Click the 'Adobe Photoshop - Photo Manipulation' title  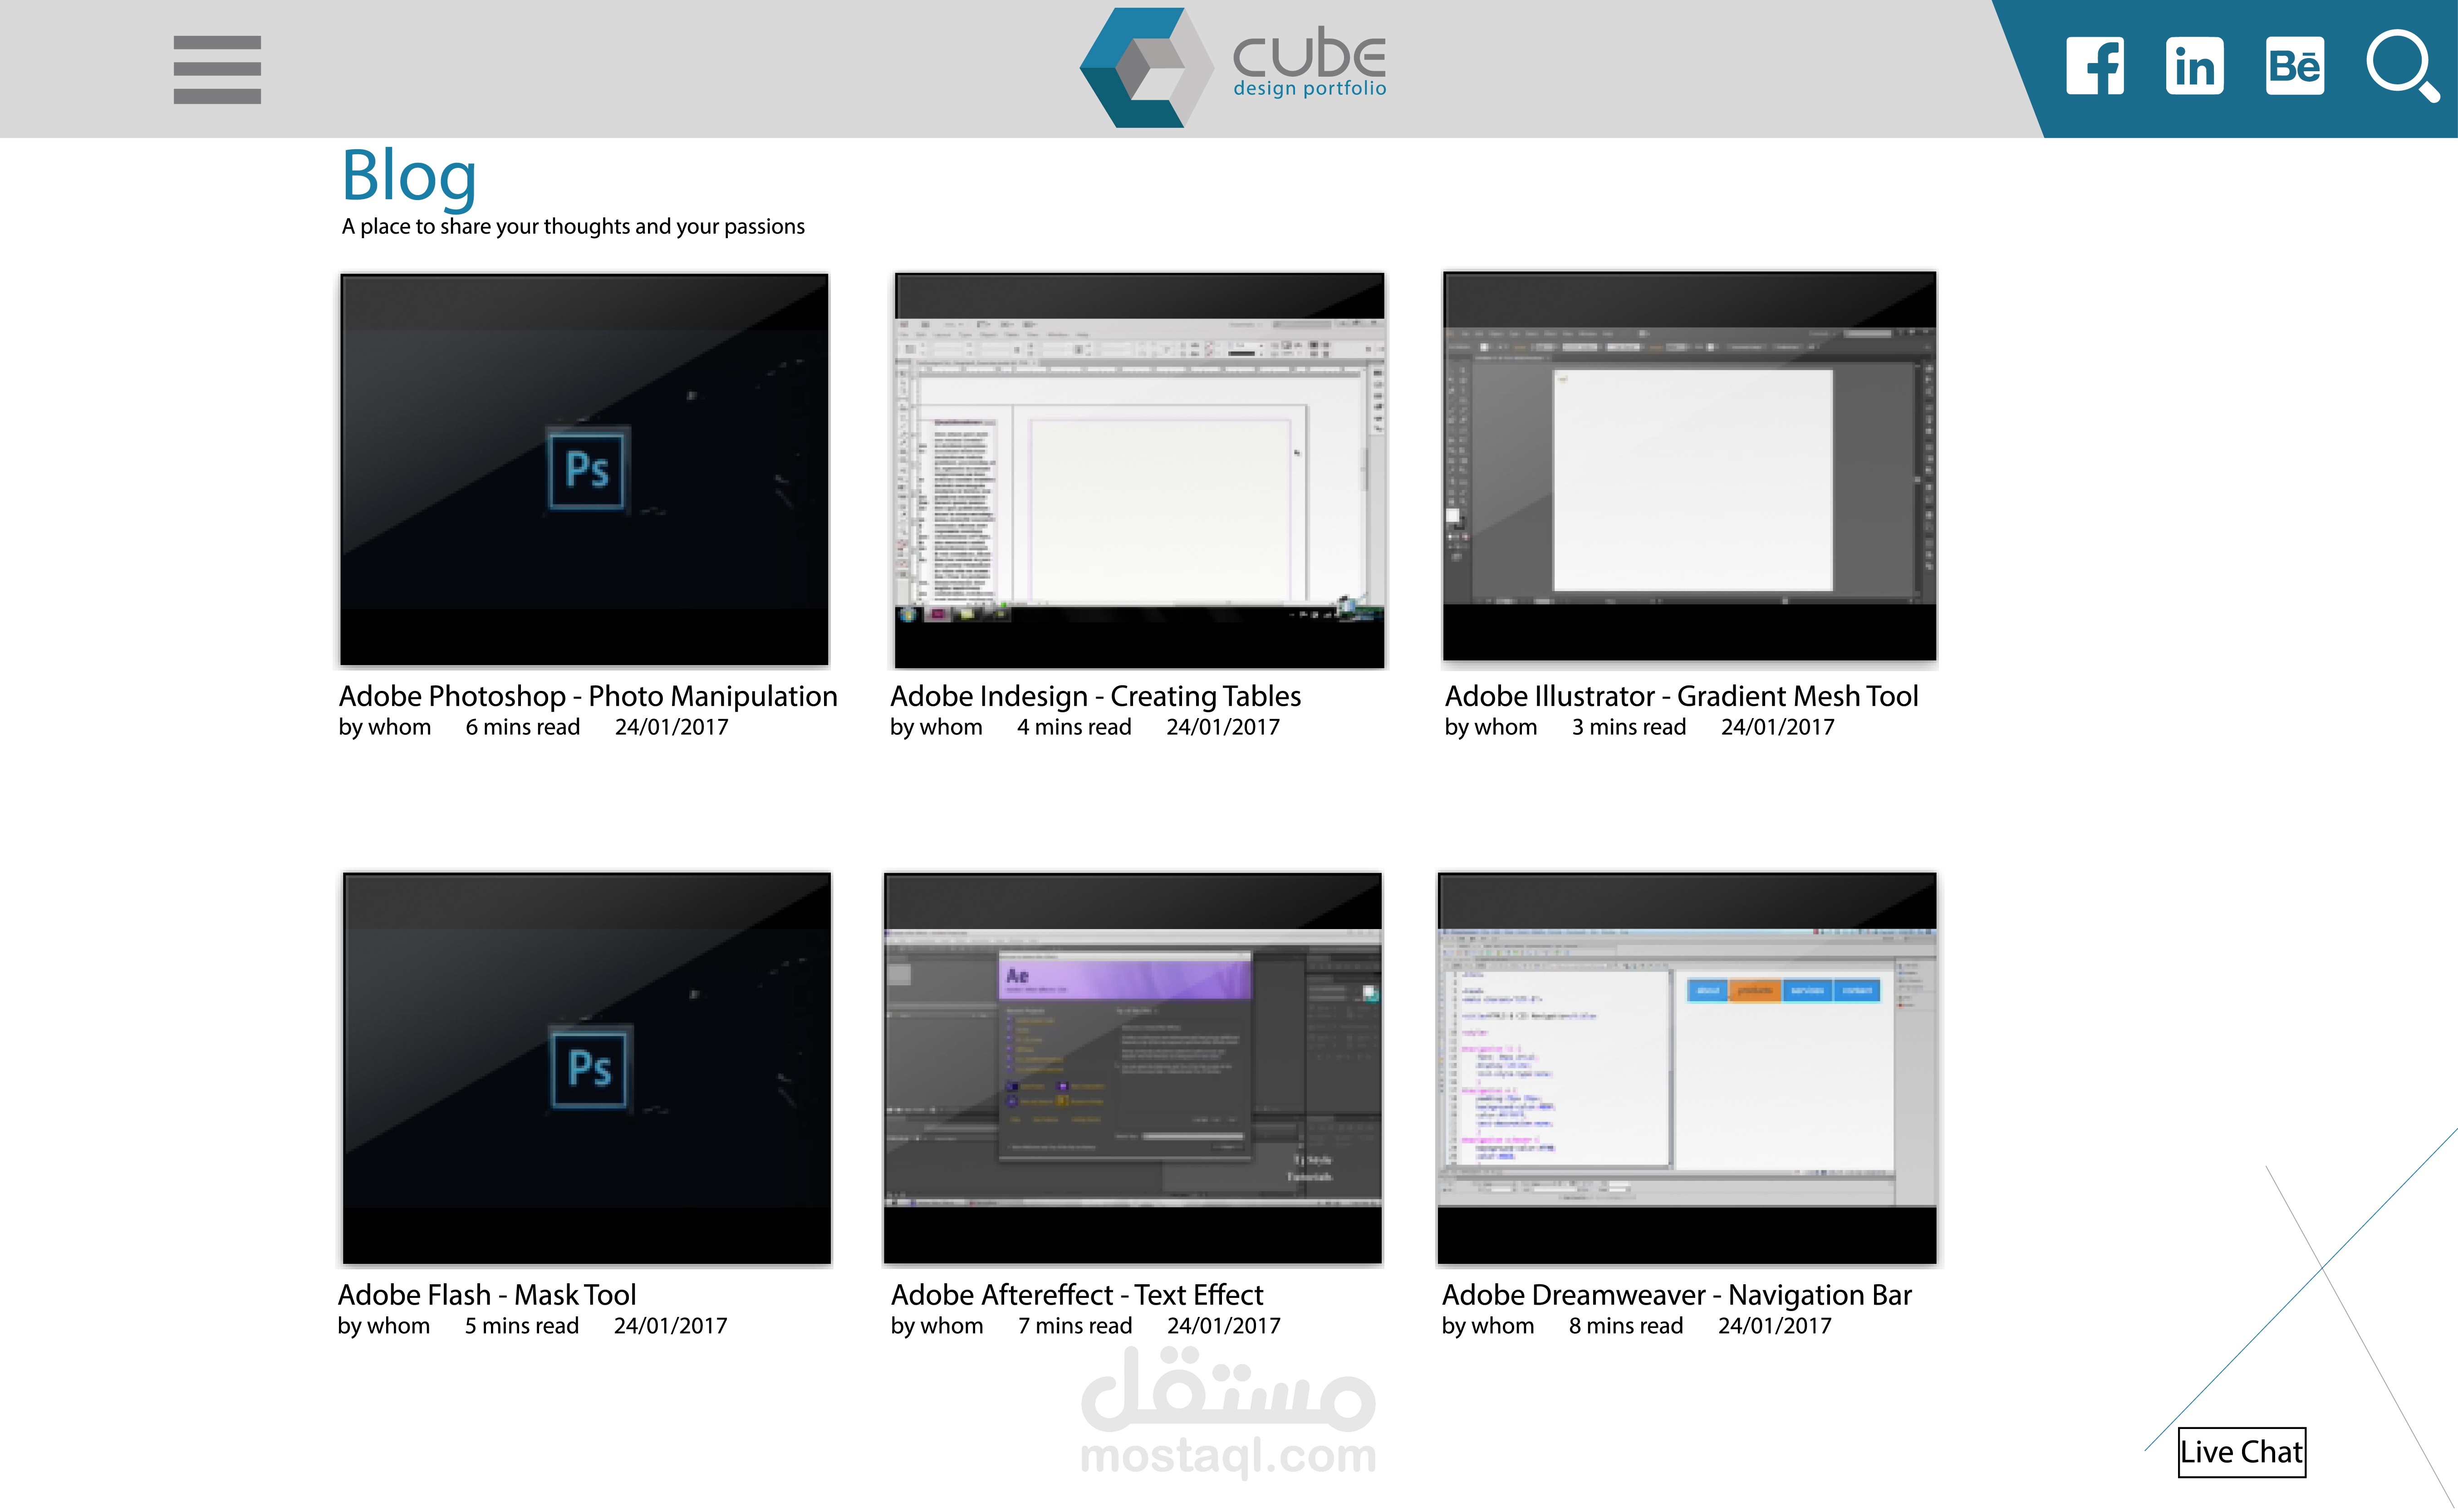coord(588,696)
